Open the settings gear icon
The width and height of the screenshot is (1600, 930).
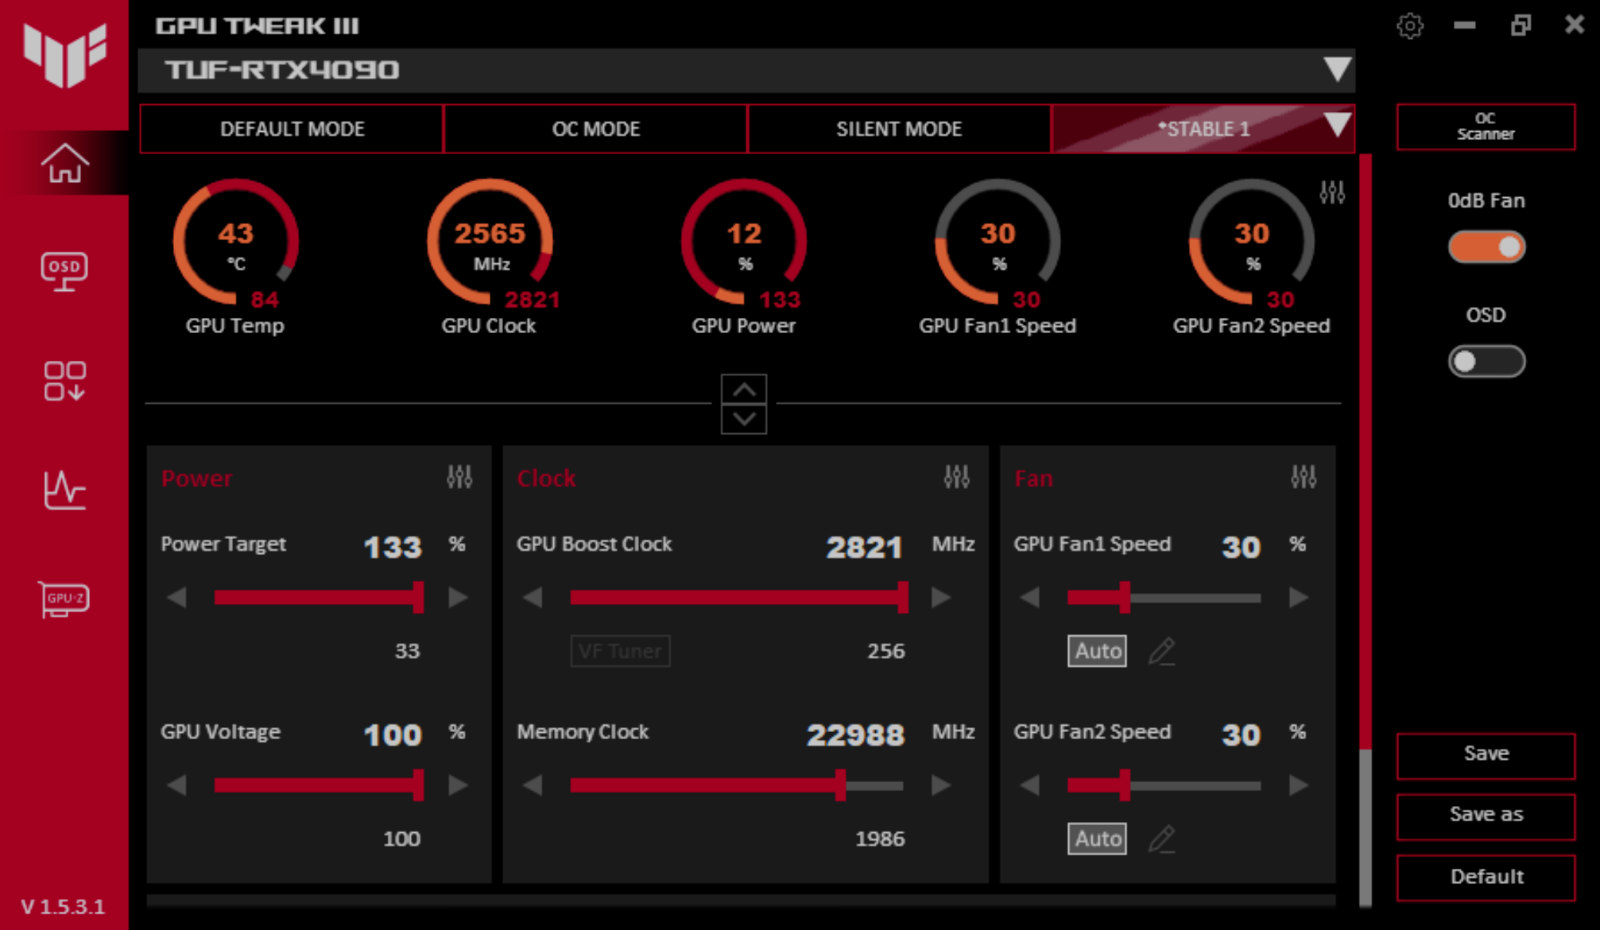[1410, 26]
